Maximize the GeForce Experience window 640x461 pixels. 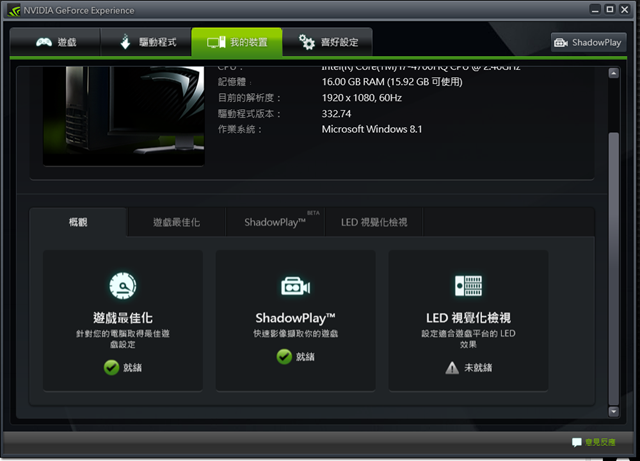[x=610, y=9]
